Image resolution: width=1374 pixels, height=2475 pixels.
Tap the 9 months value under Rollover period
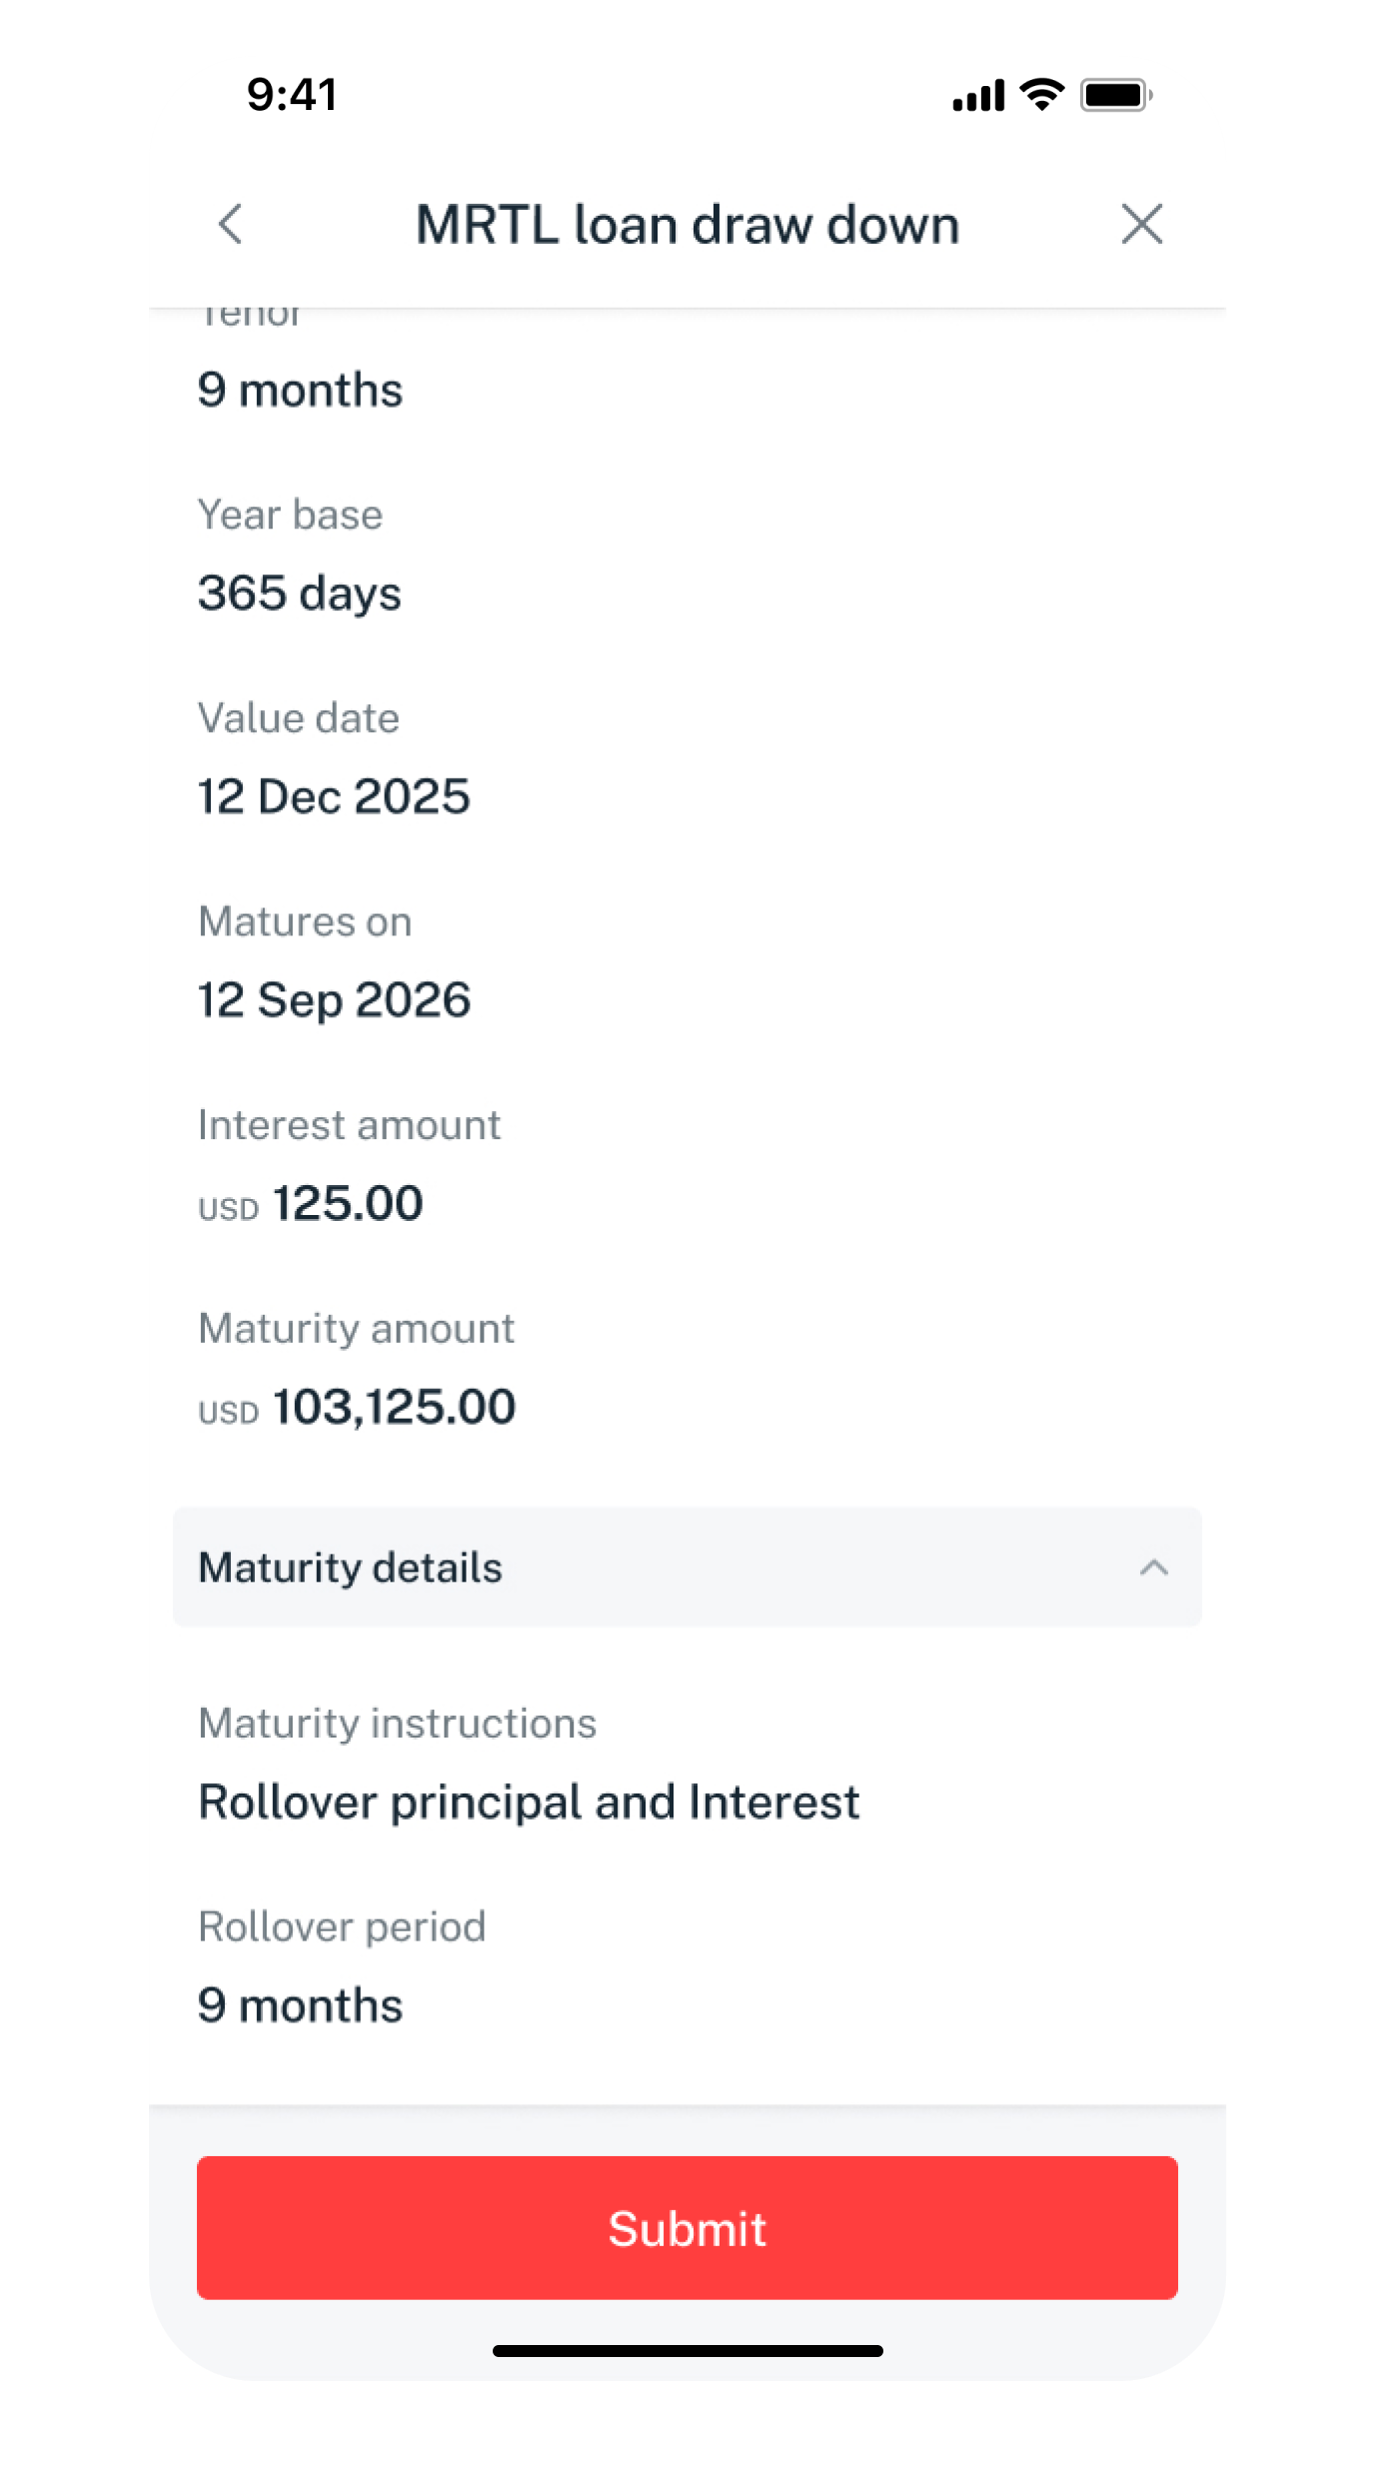tap(300, 2005)
